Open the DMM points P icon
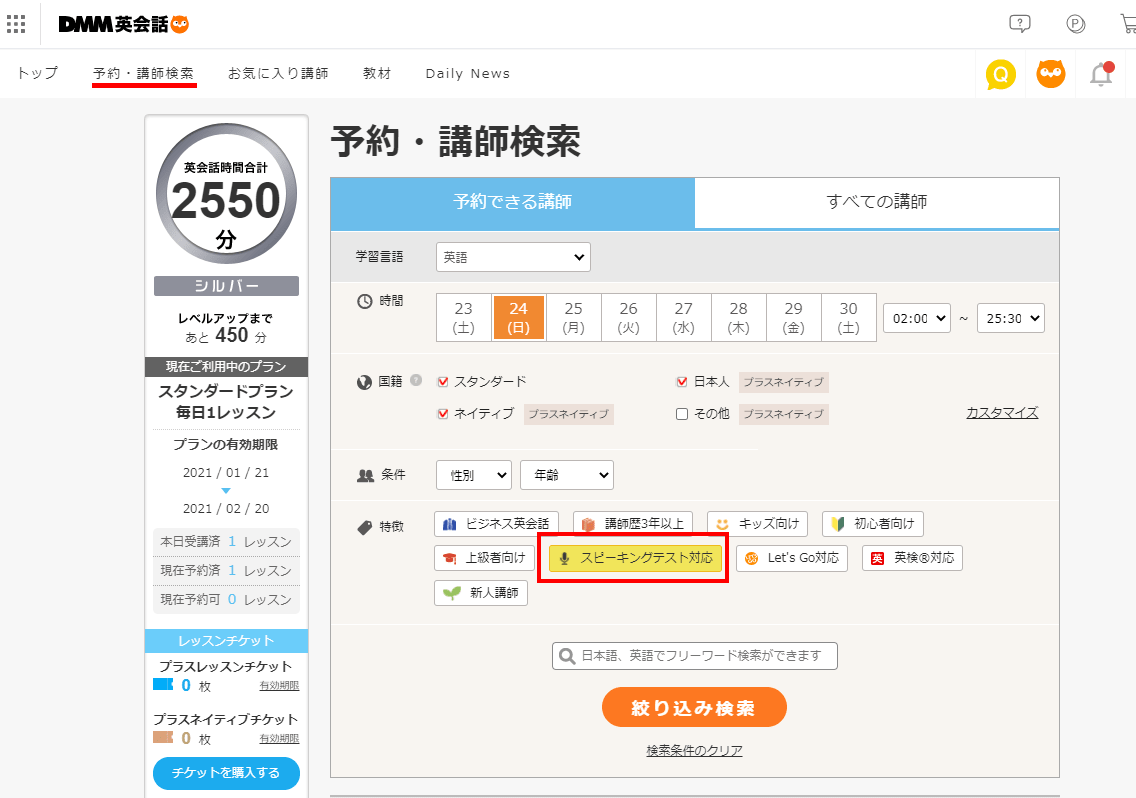 pos(1076,24)
